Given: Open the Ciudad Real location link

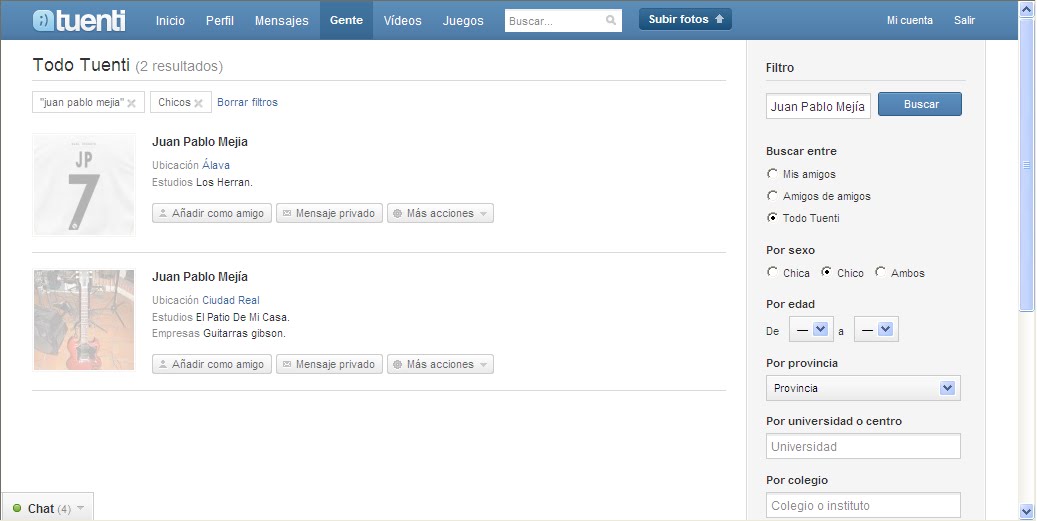Looking at the screenshot, I should pyautogui.click(x=231, y=300).
